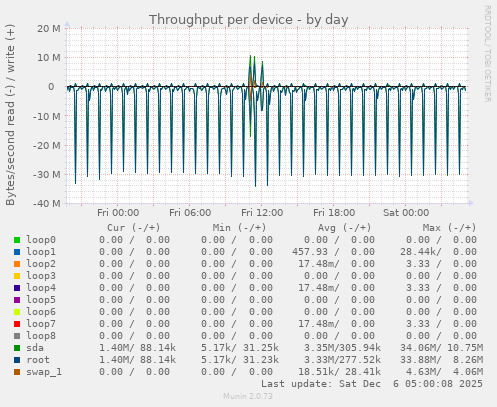Click the root average value '3.33M/277.52k'
Image resolution: width=497 pixels, height=407 pixels.
[x=342, y=360]
